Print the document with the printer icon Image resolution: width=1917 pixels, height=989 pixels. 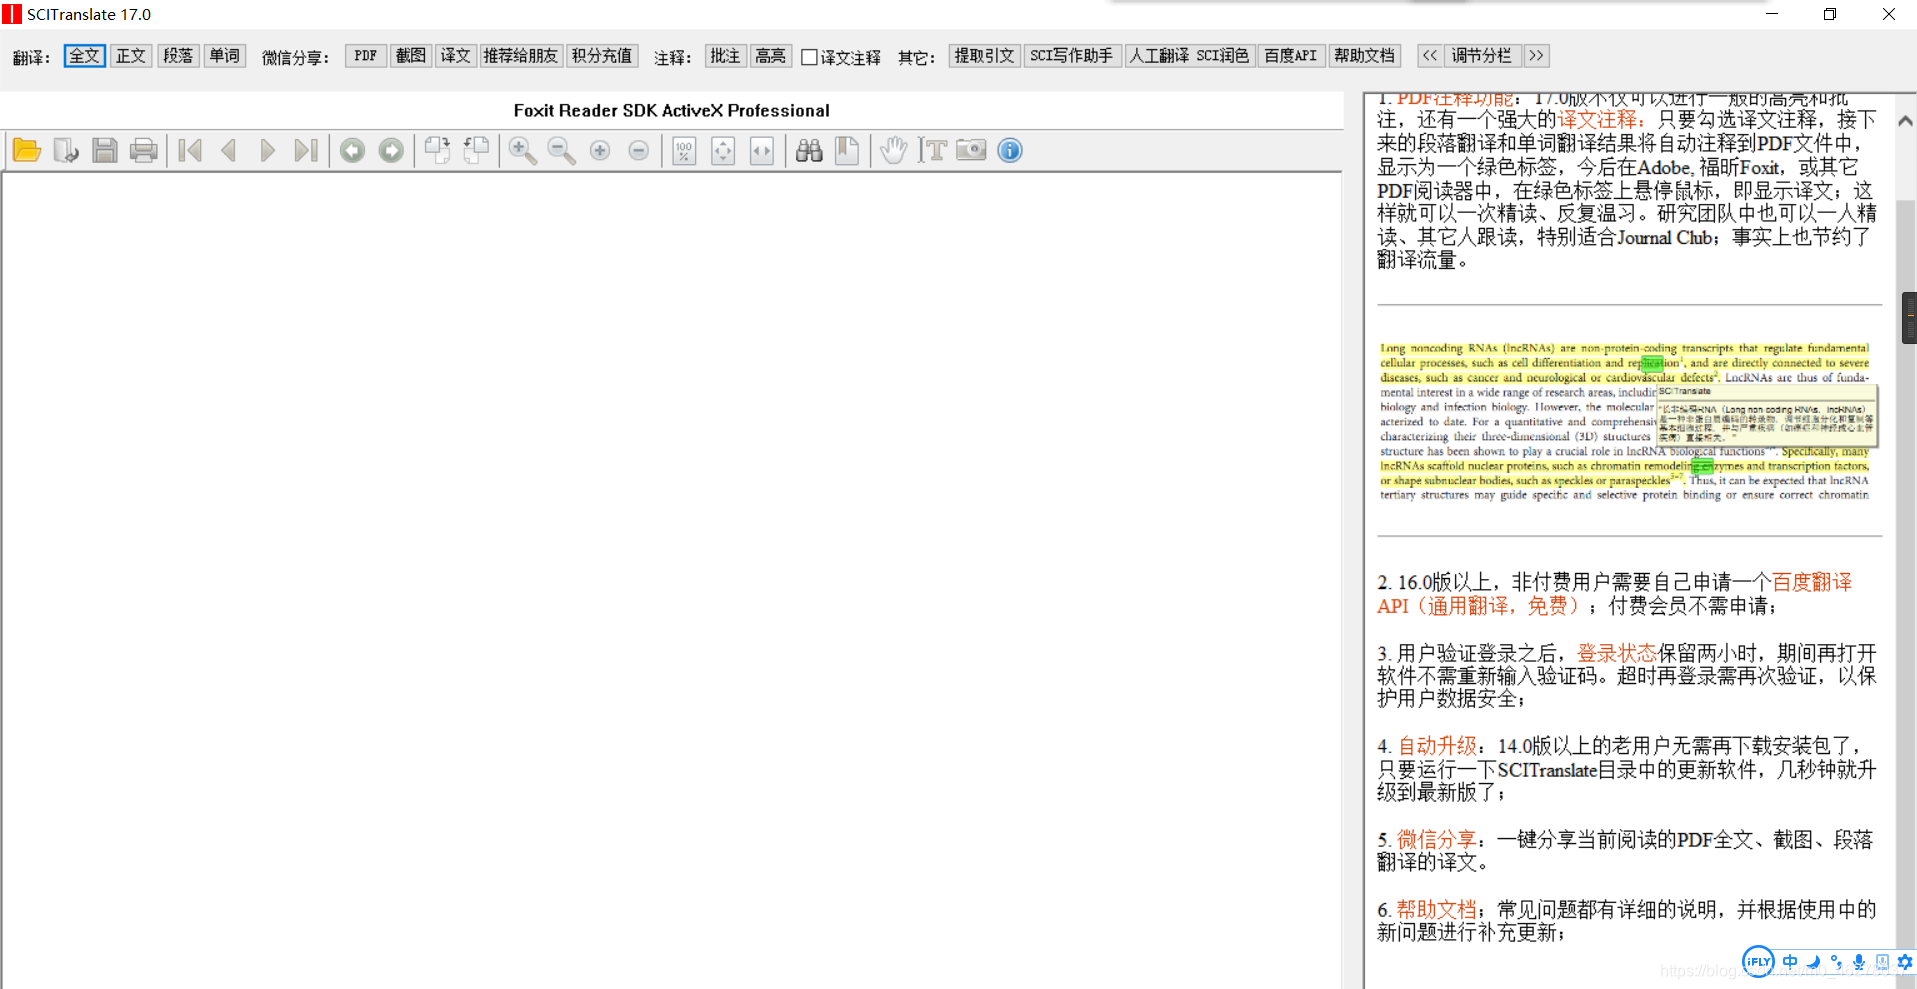144,151
